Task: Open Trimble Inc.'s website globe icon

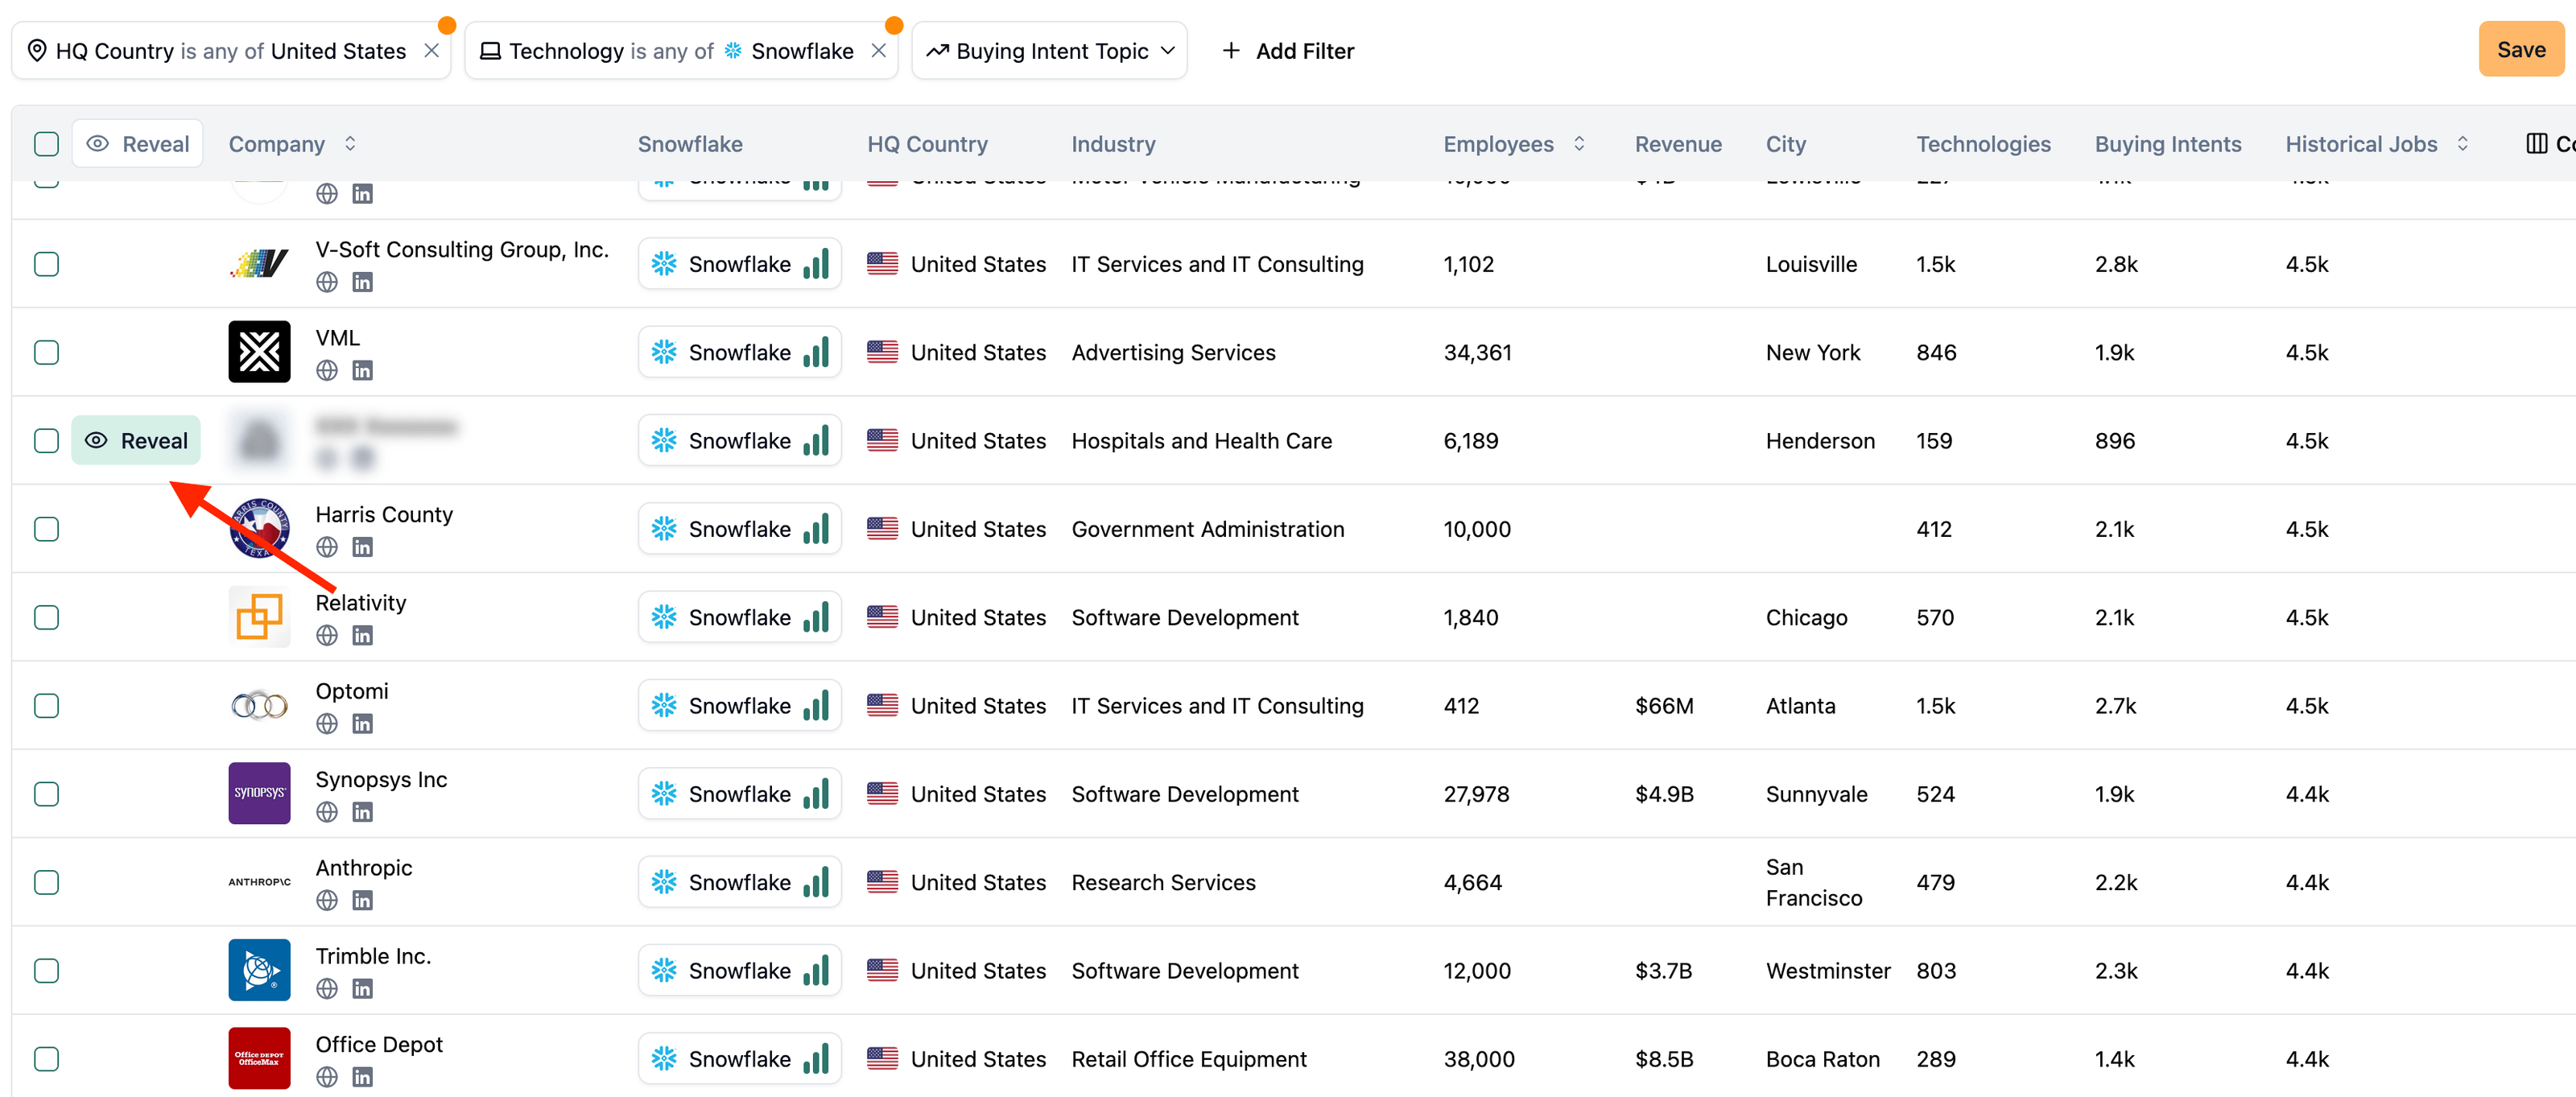Action: click(x=326, y=988)
